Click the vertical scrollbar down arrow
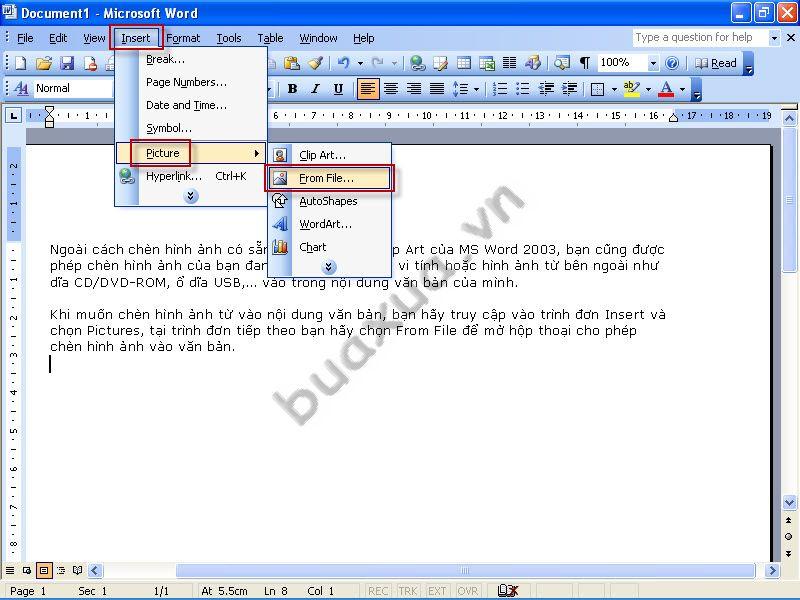The height and width of the screenshot is (600, 800). click(789, 503)
